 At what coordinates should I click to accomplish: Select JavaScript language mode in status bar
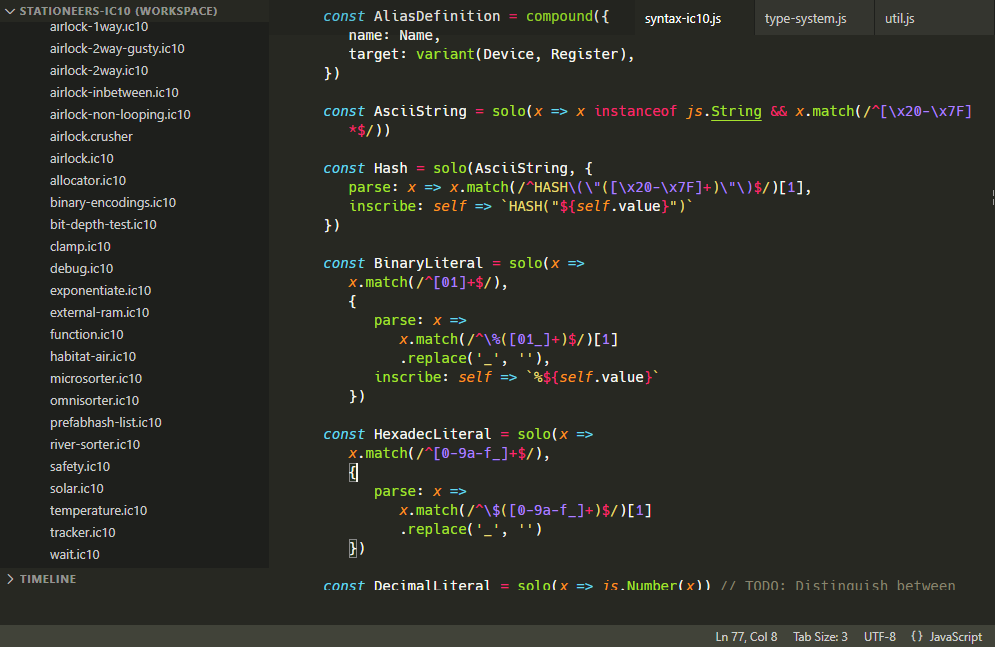click(x=956, y=636)
